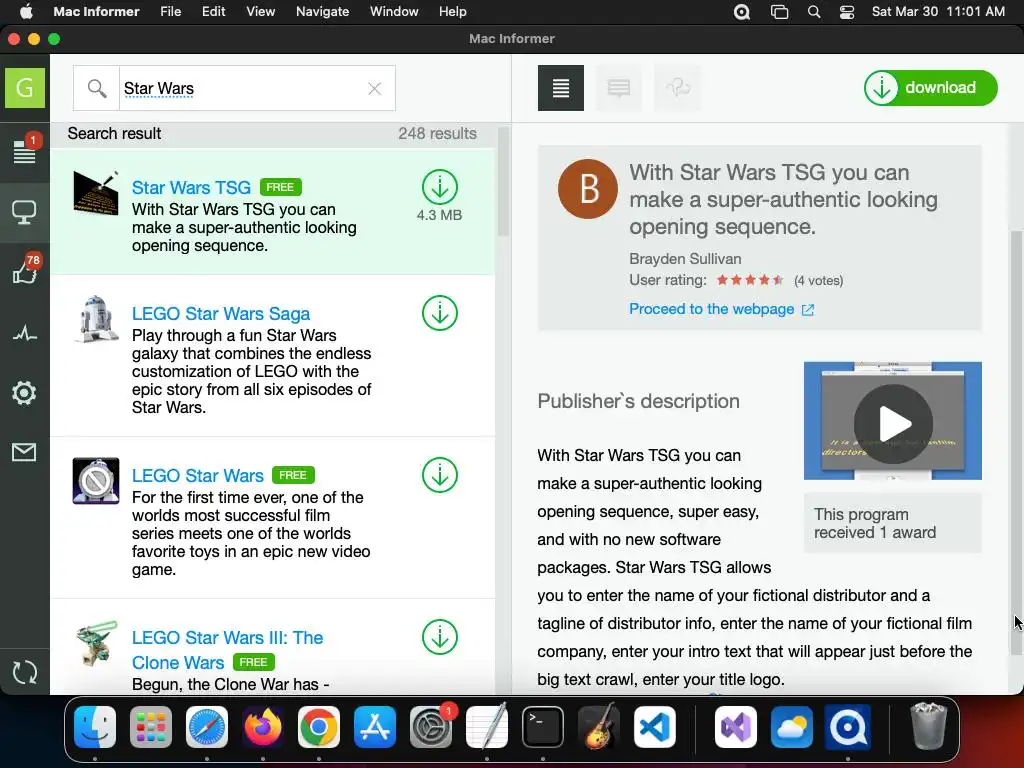This screenshot has width=1024, height=768.
Task: Click the user rating stars
Action: point(750,280)
